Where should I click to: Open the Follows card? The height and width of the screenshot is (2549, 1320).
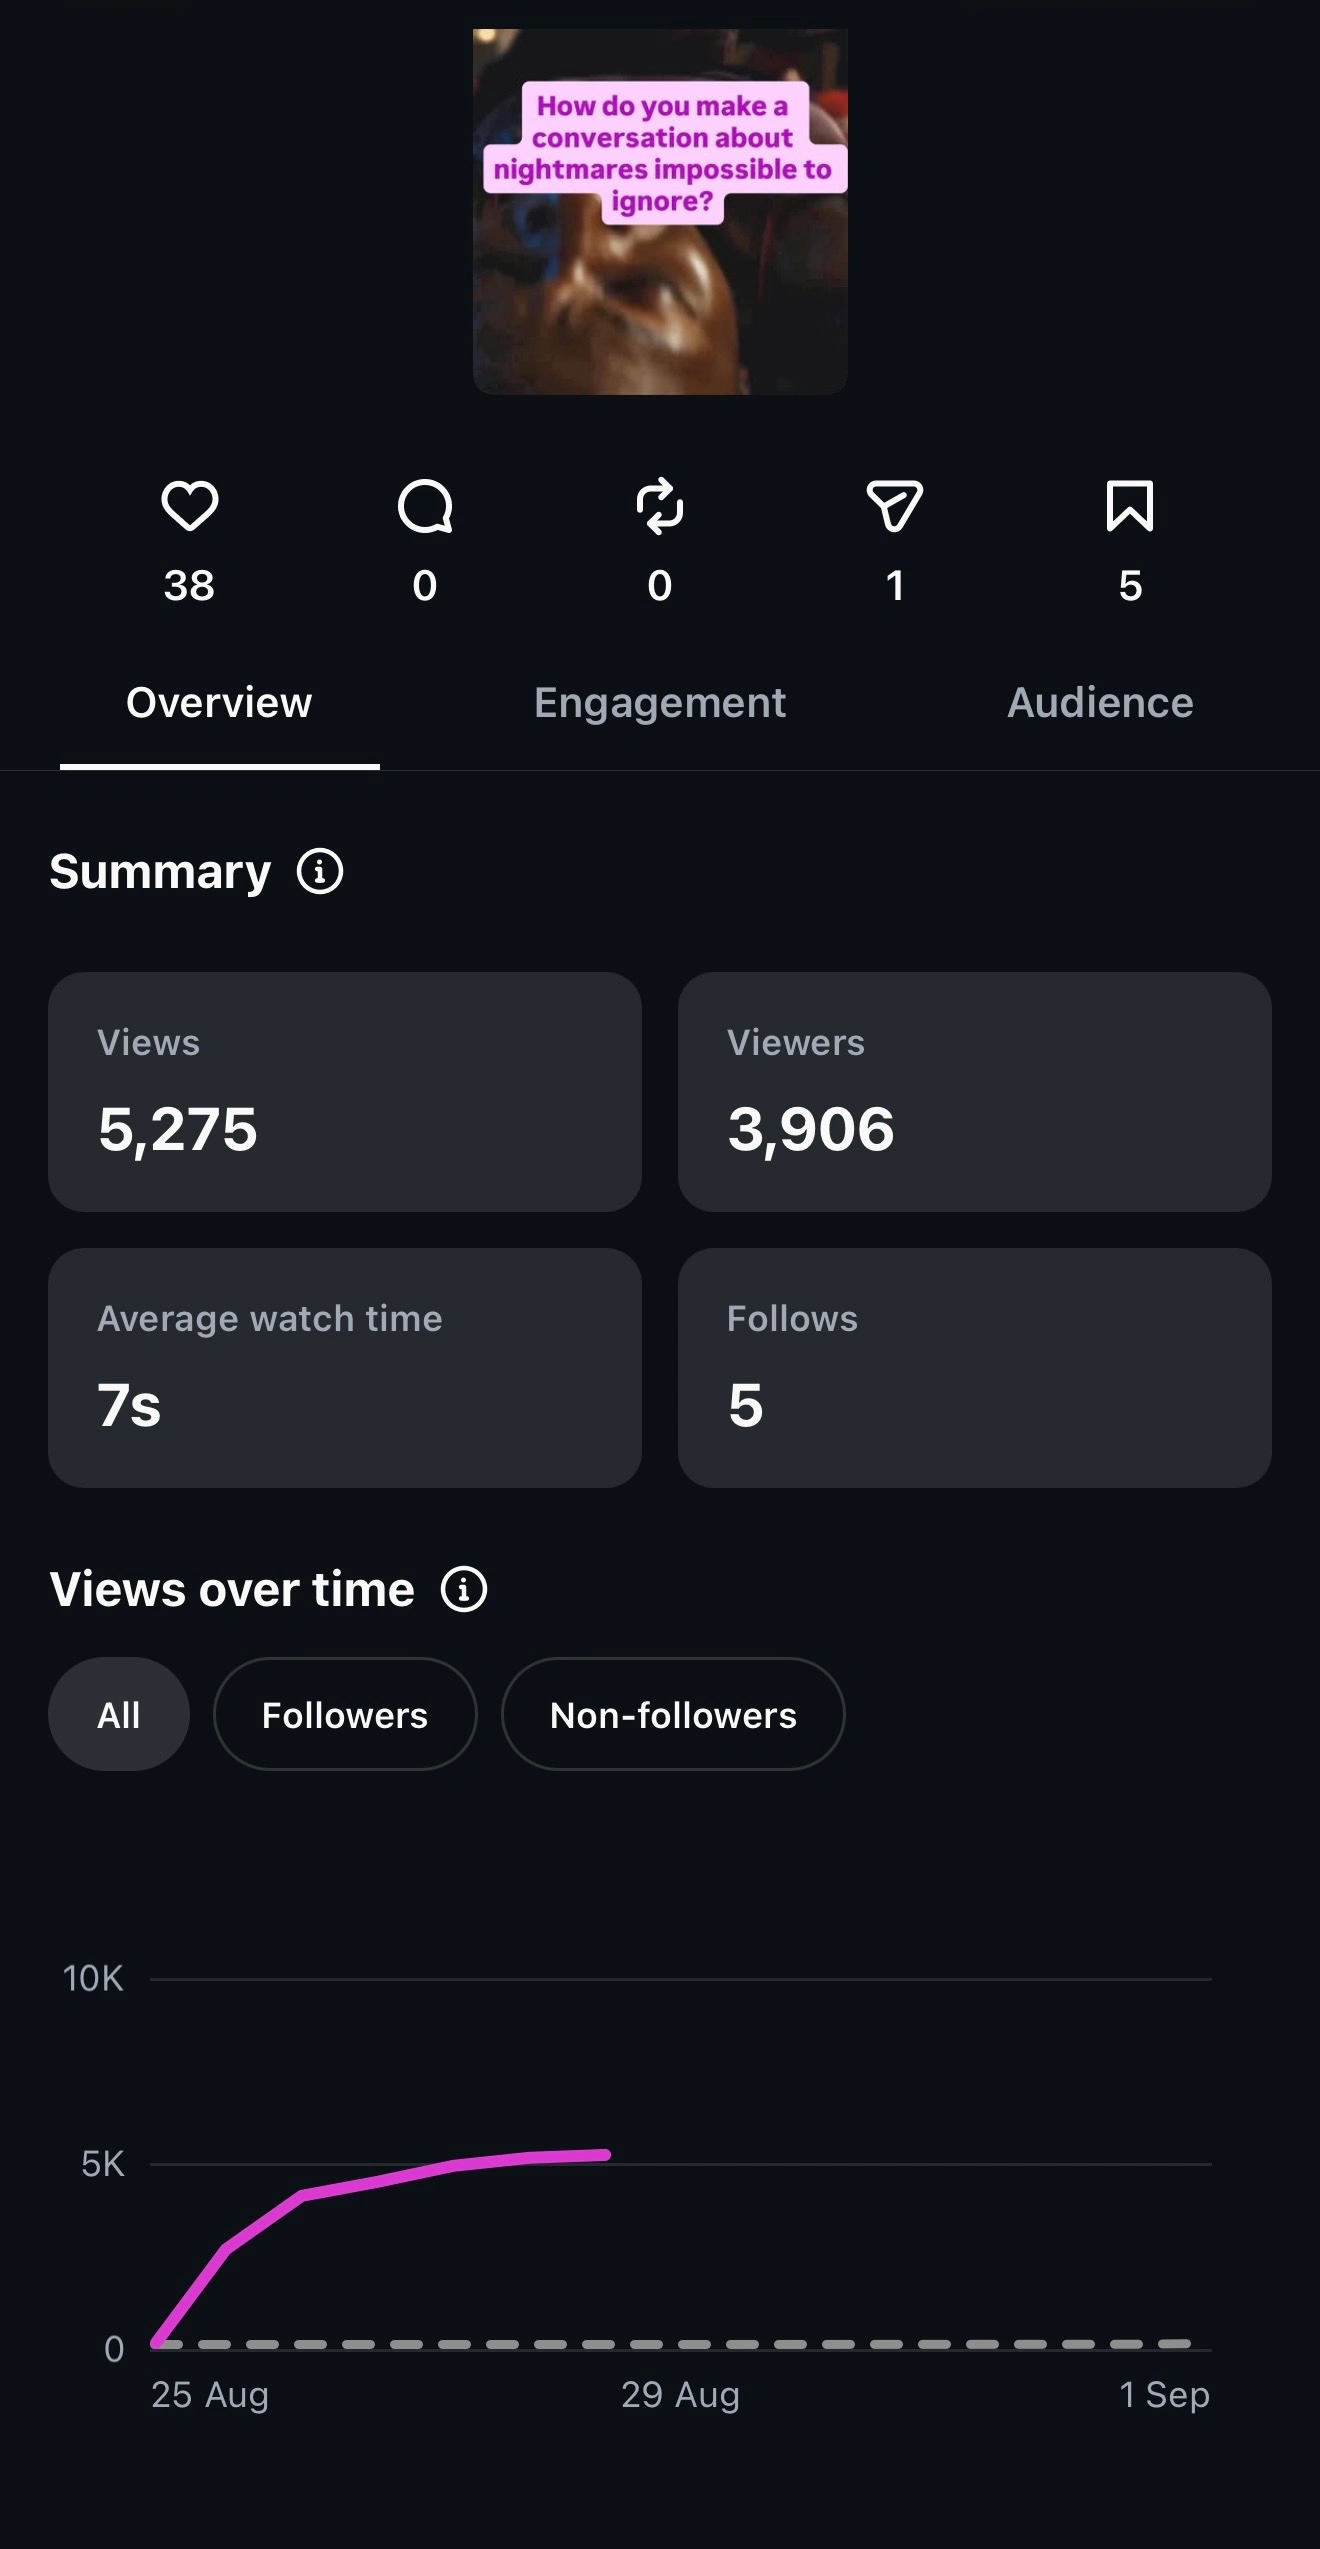click(x=975, y=1368)
